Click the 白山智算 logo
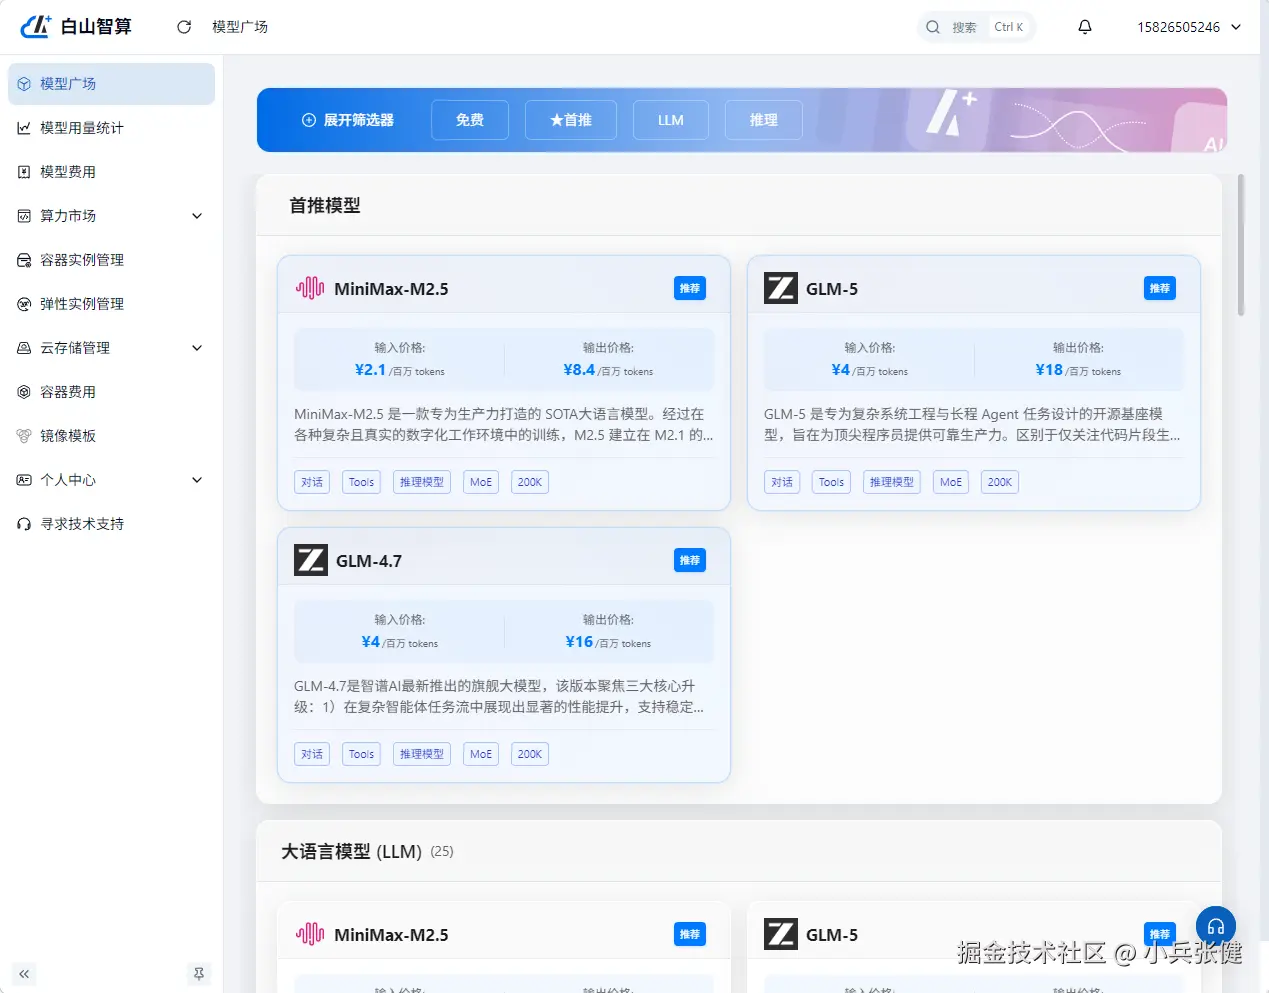 [x=76, y=26]
